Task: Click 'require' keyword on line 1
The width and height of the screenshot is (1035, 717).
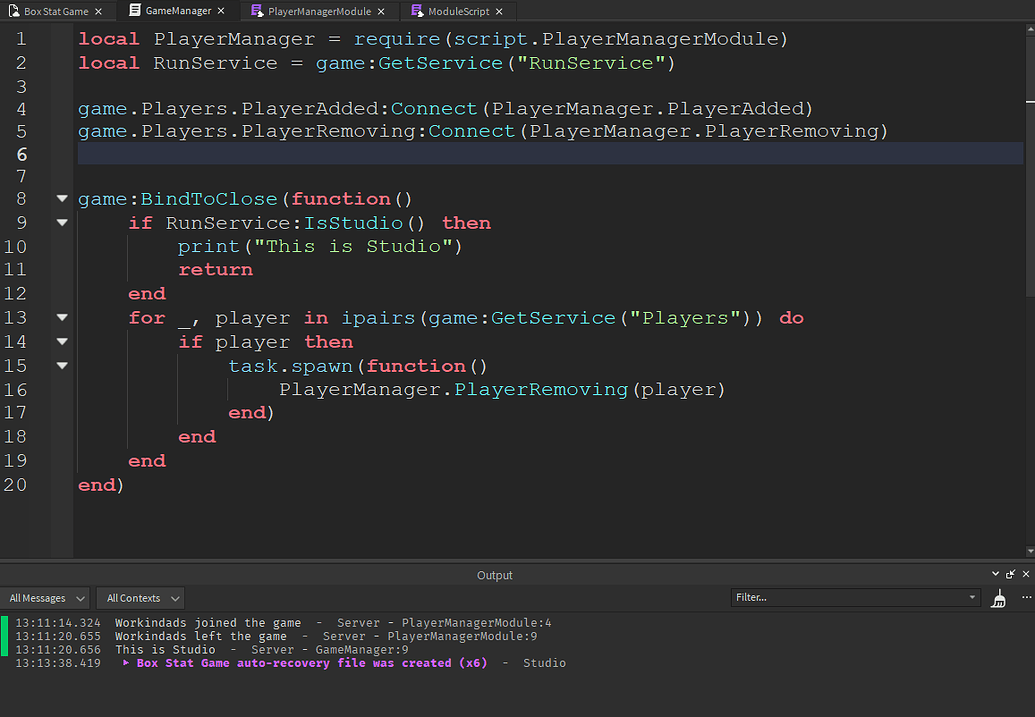Action: [397, 39]
